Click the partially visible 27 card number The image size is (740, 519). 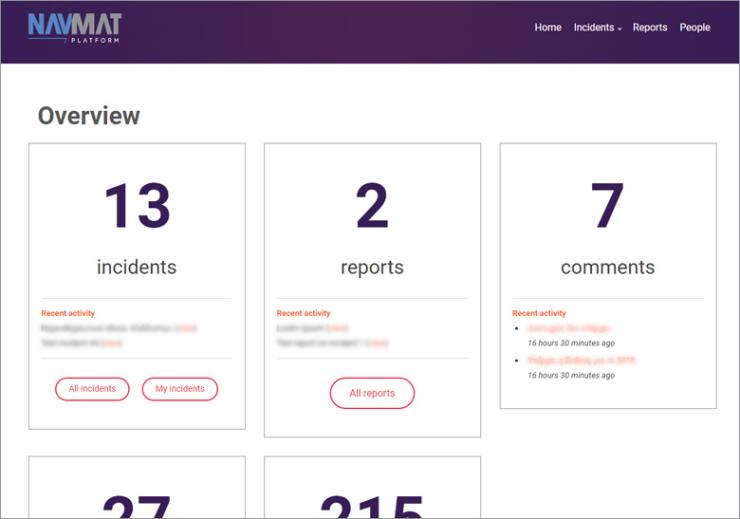pos(137,506)
